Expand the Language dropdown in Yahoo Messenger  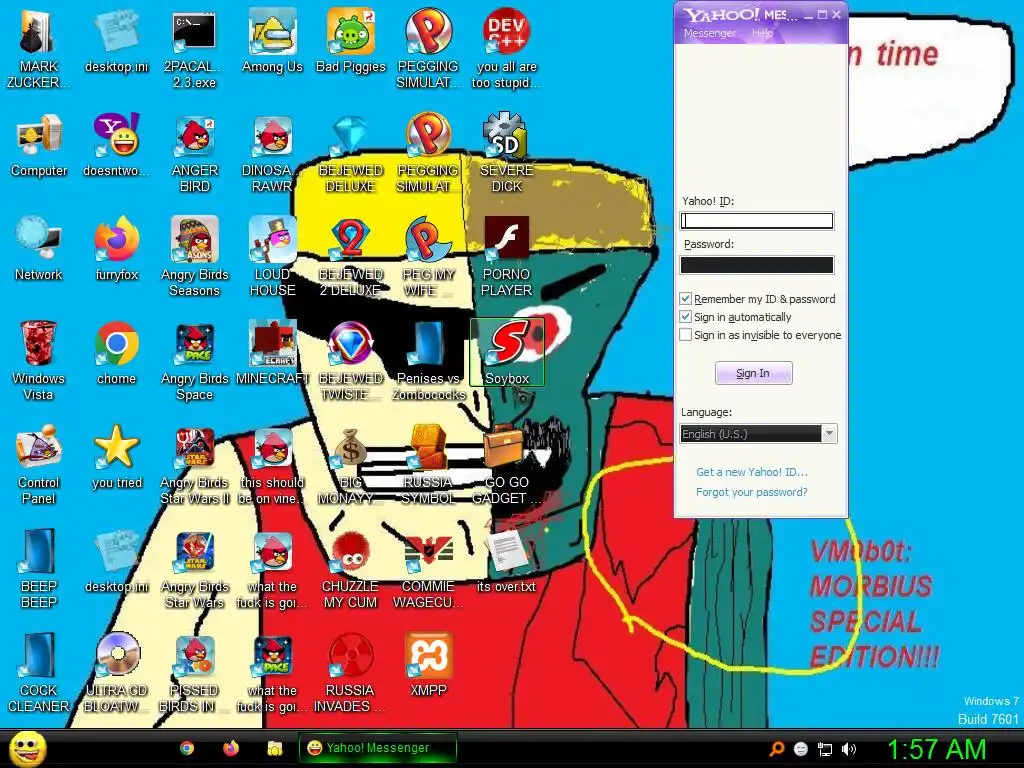829,434
